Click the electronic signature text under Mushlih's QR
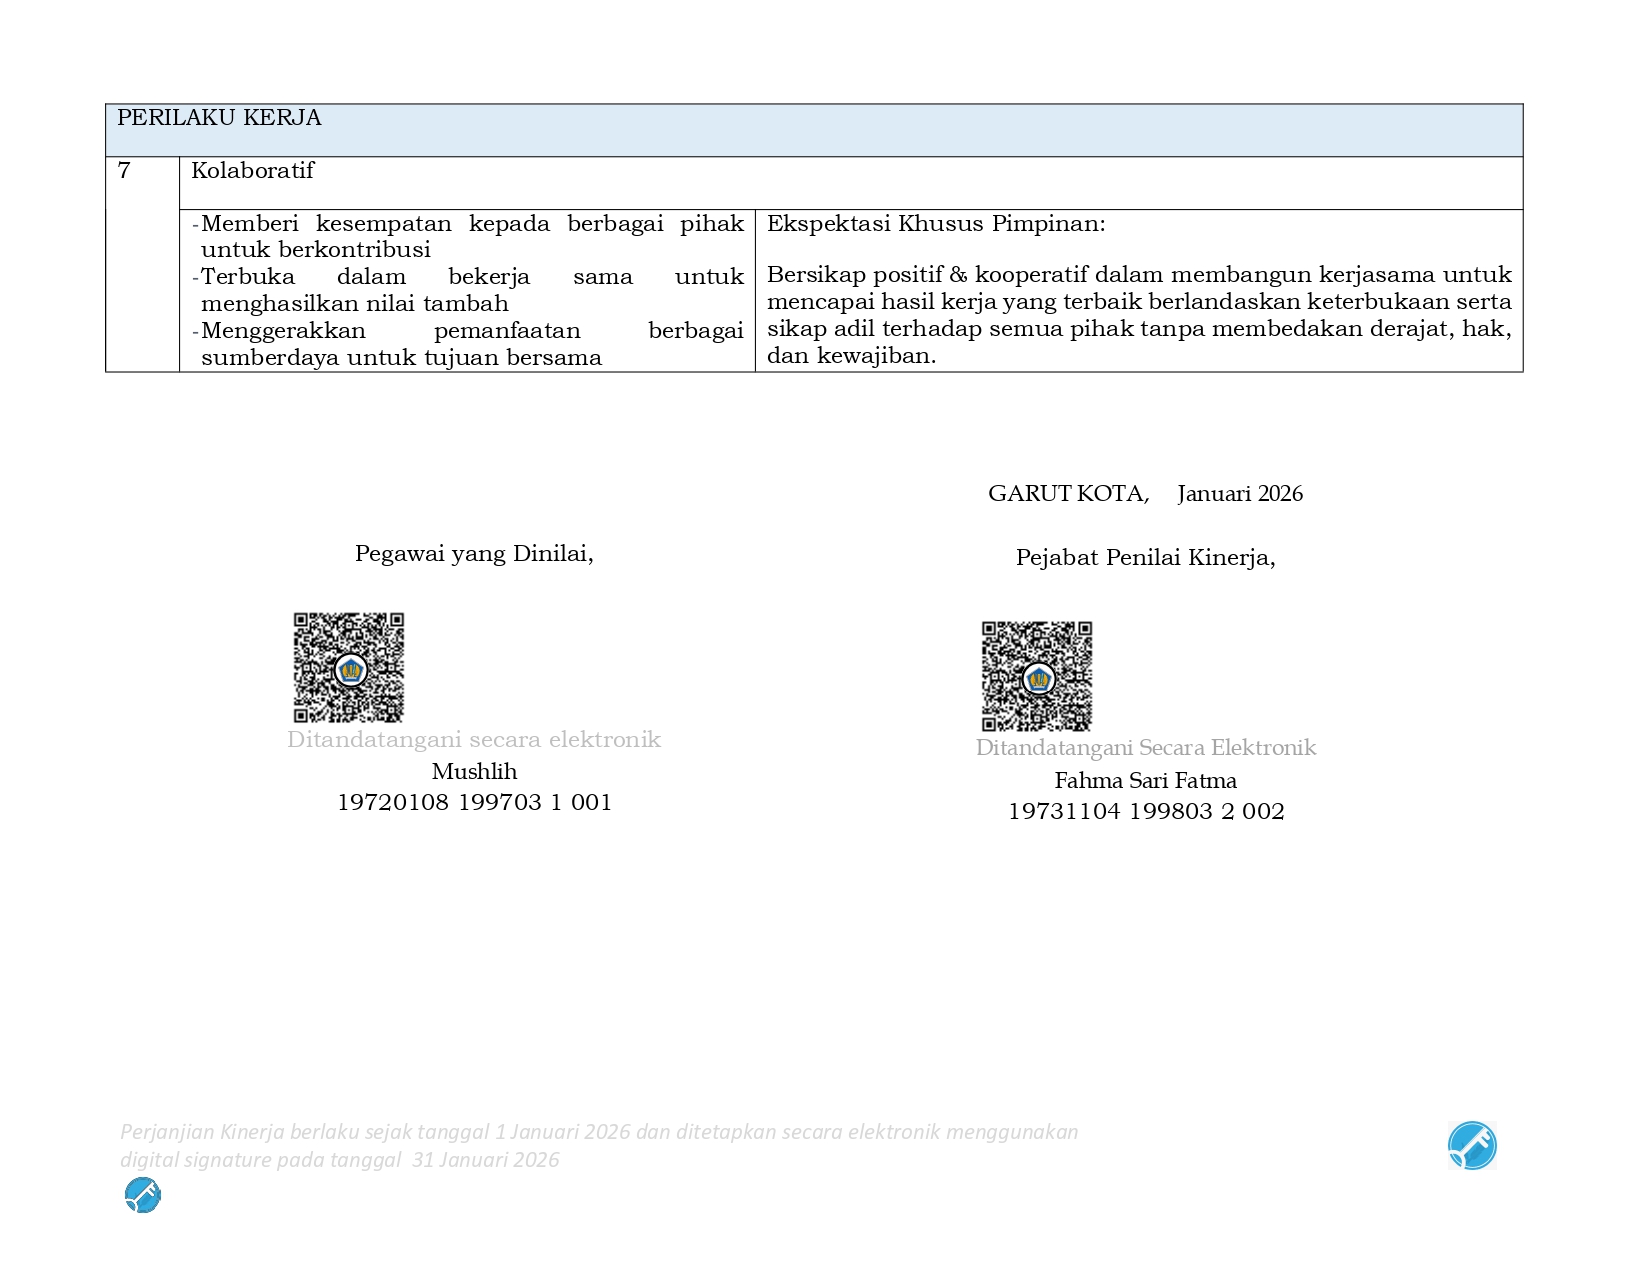This screenshot has height=1275, width=1650. coord(474,740)
